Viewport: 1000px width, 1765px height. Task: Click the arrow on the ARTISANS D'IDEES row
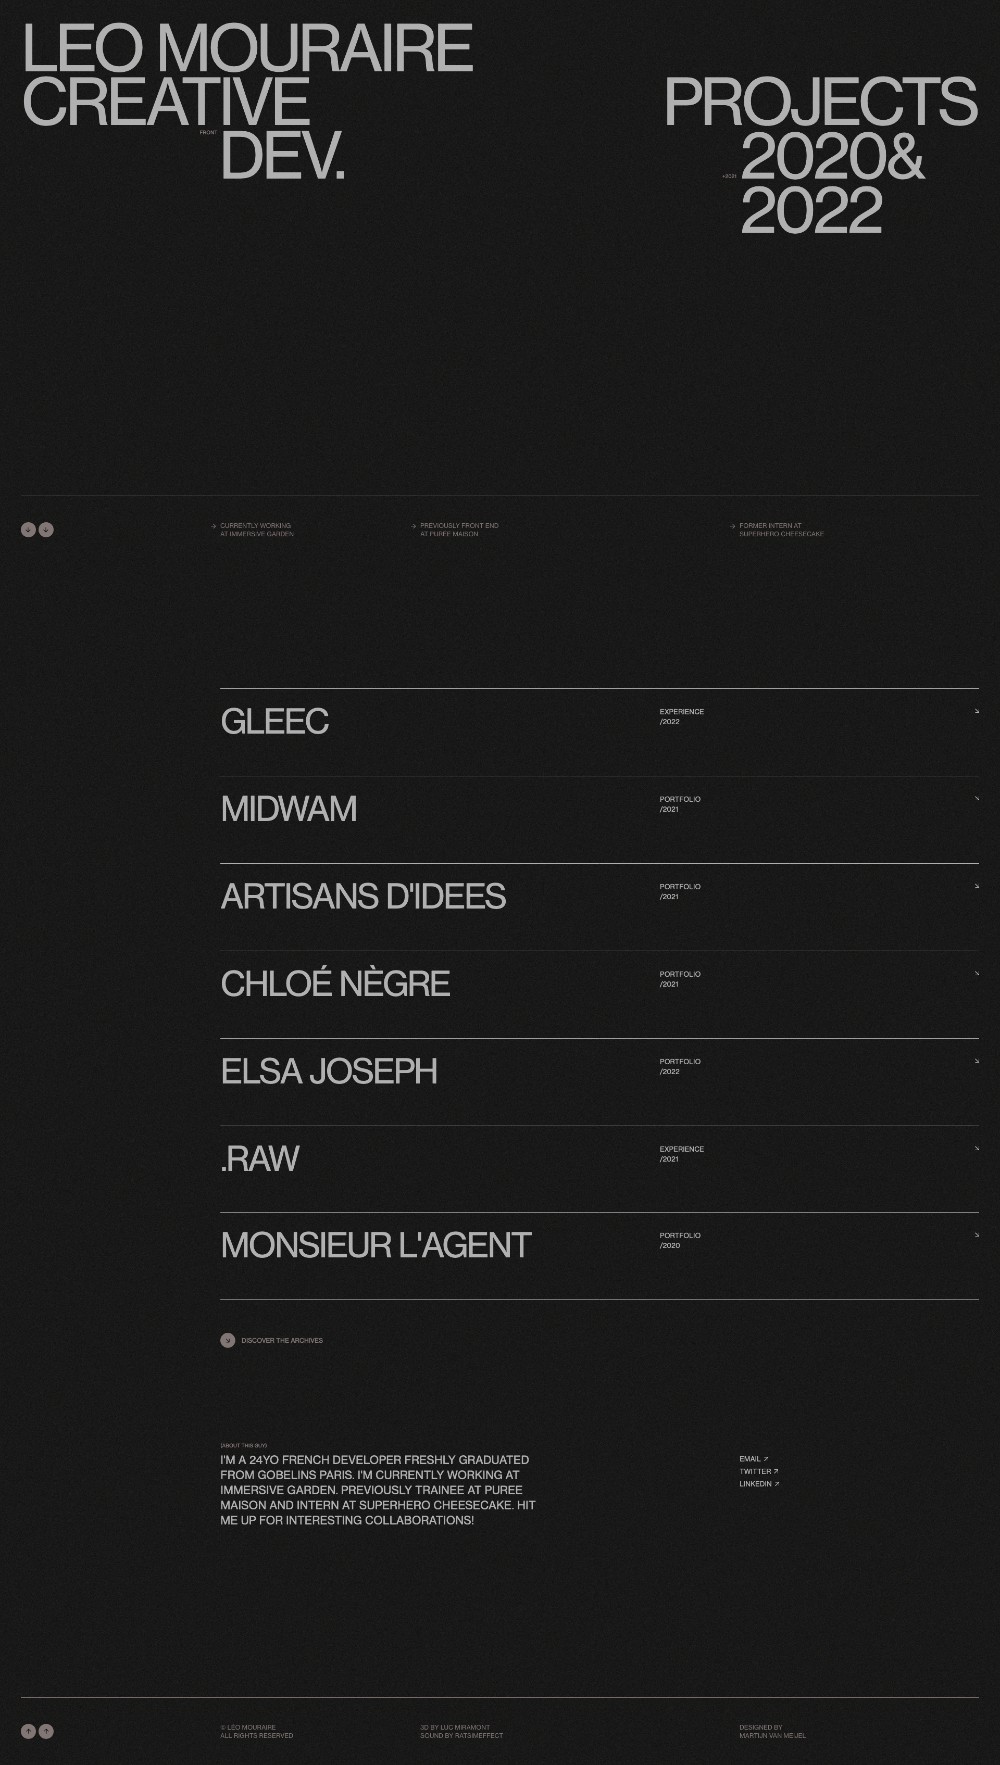pos(976,886)
